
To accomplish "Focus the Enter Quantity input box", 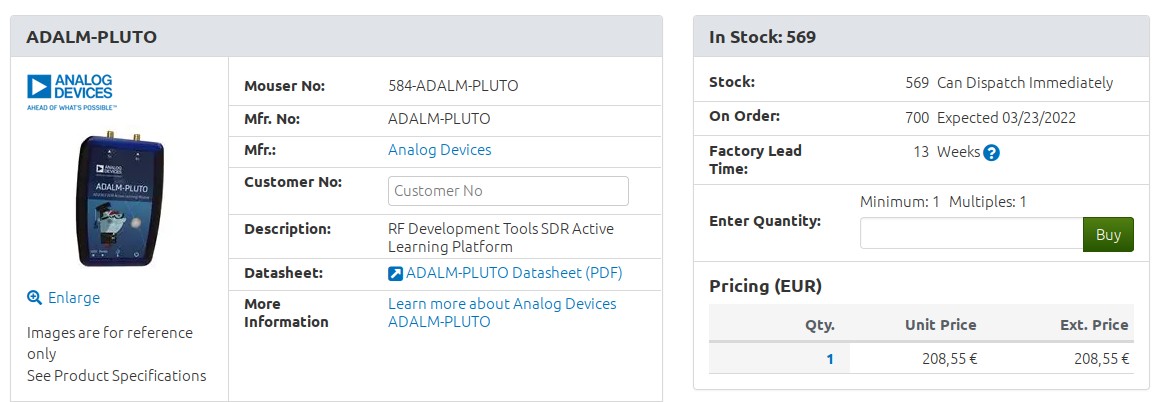I will pos(971,233).
